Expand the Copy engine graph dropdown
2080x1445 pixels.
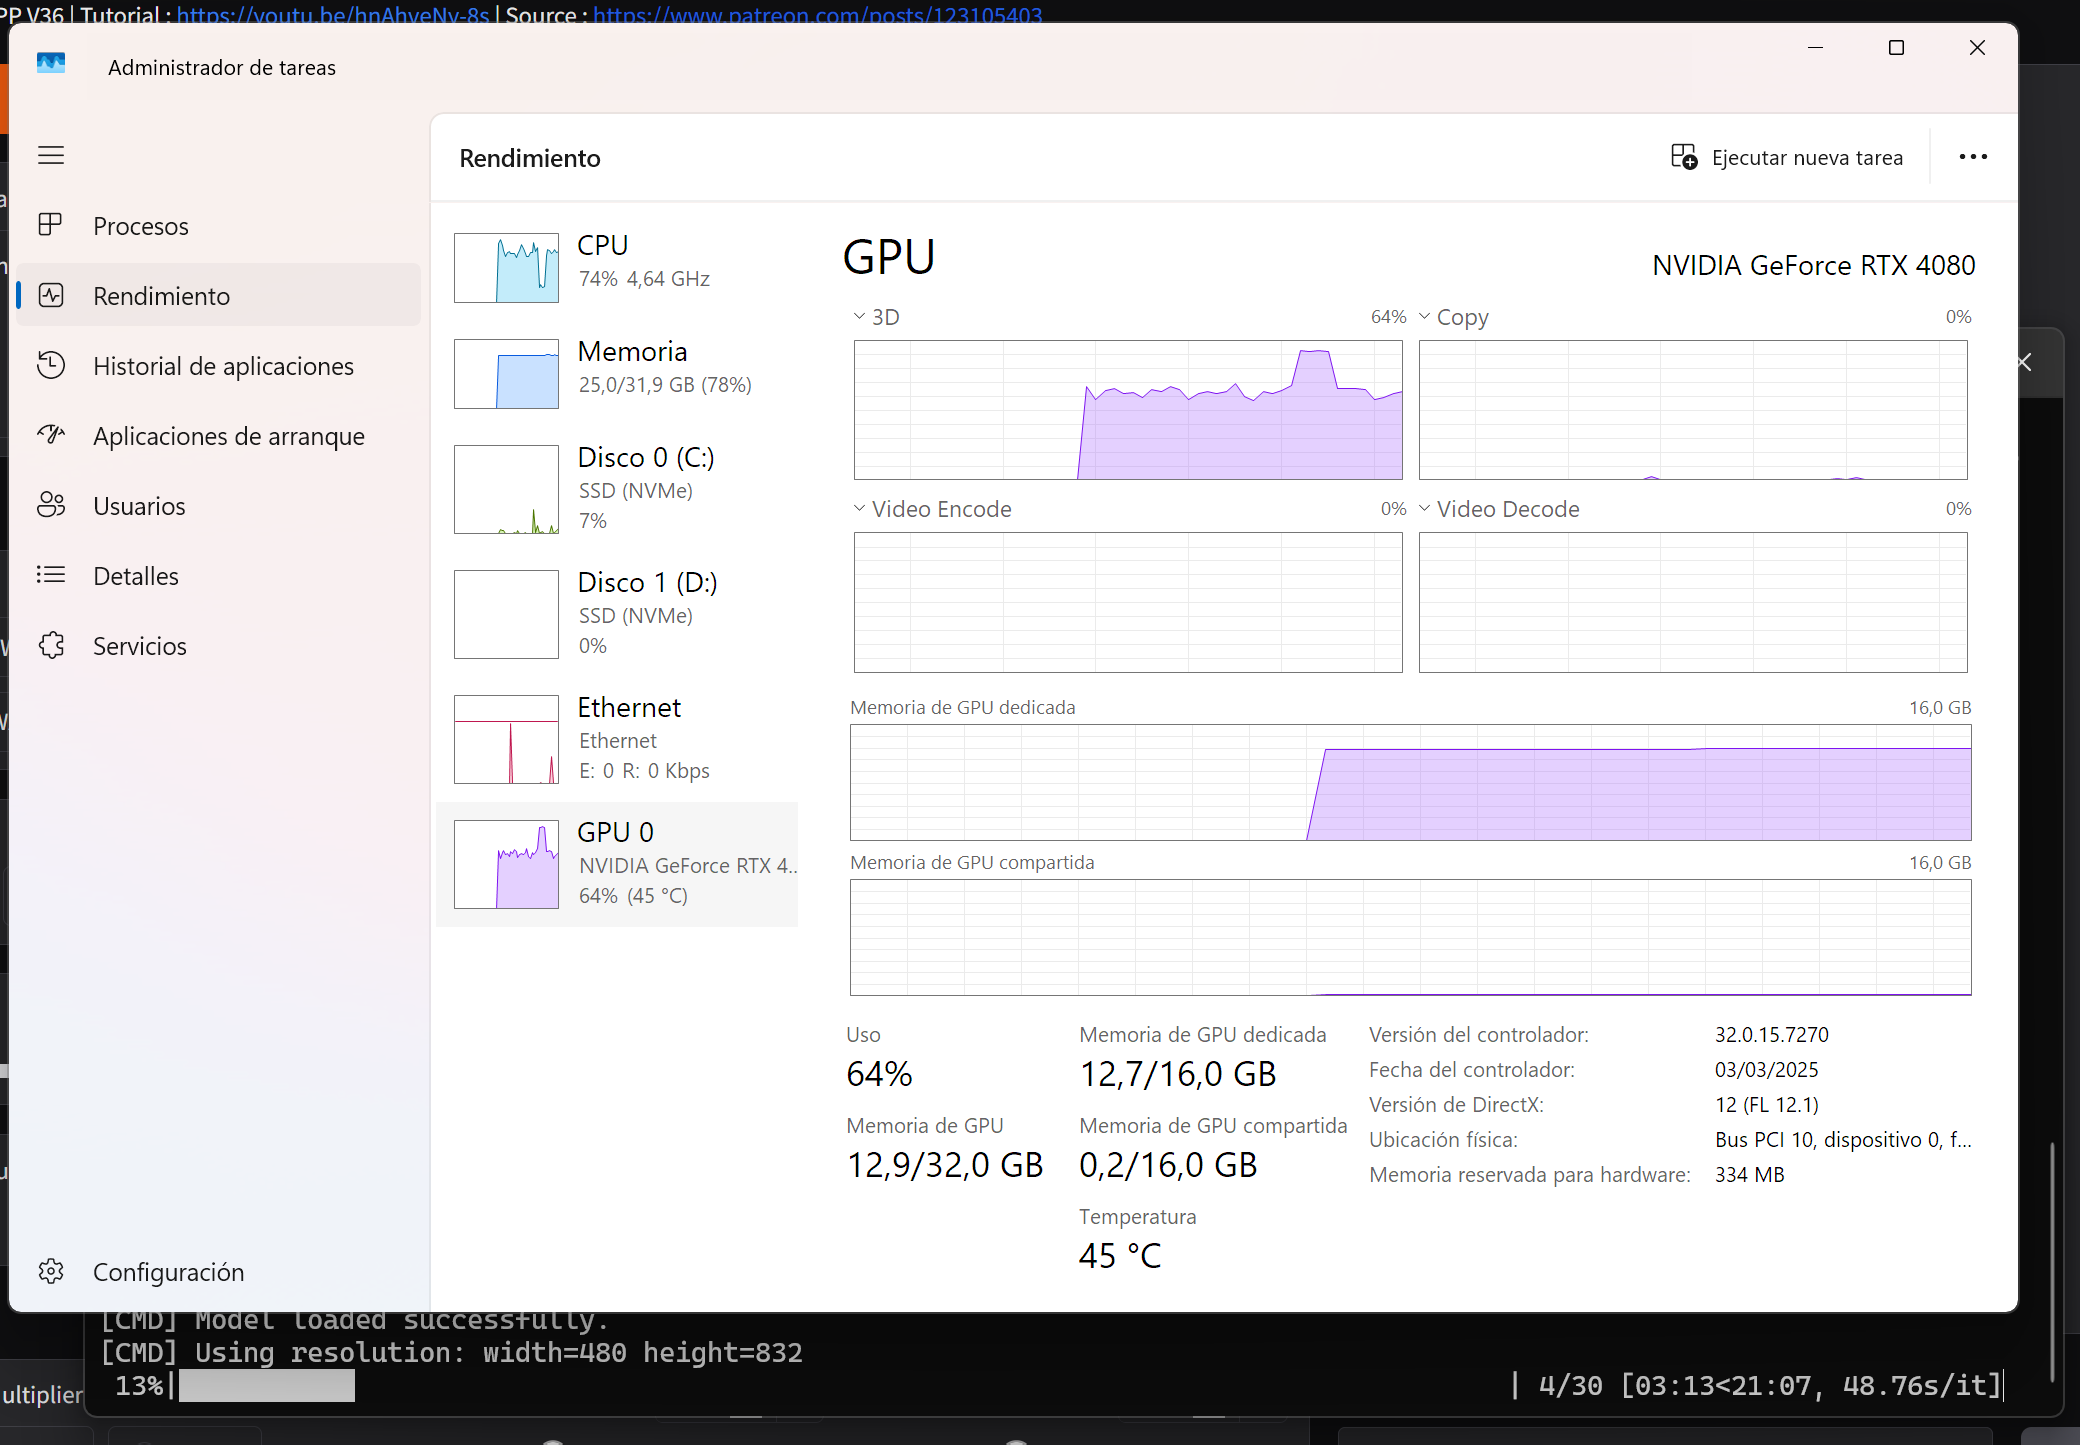click(x=1424, y=316)
